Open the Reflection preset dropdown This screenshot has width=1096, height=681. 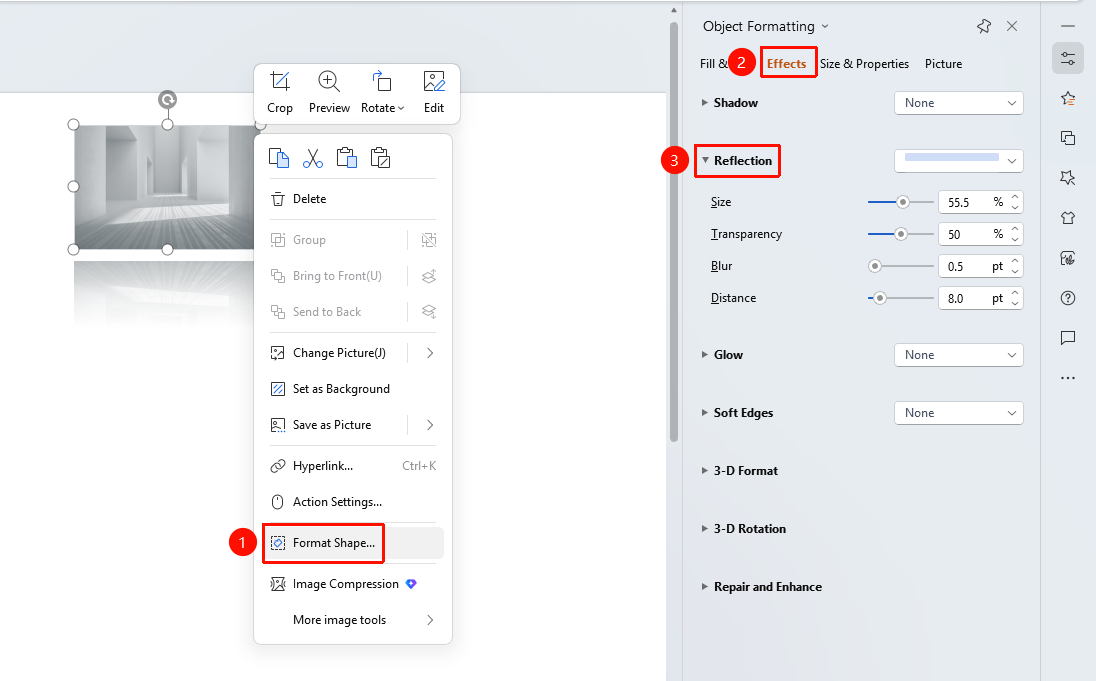pos(958,161)
